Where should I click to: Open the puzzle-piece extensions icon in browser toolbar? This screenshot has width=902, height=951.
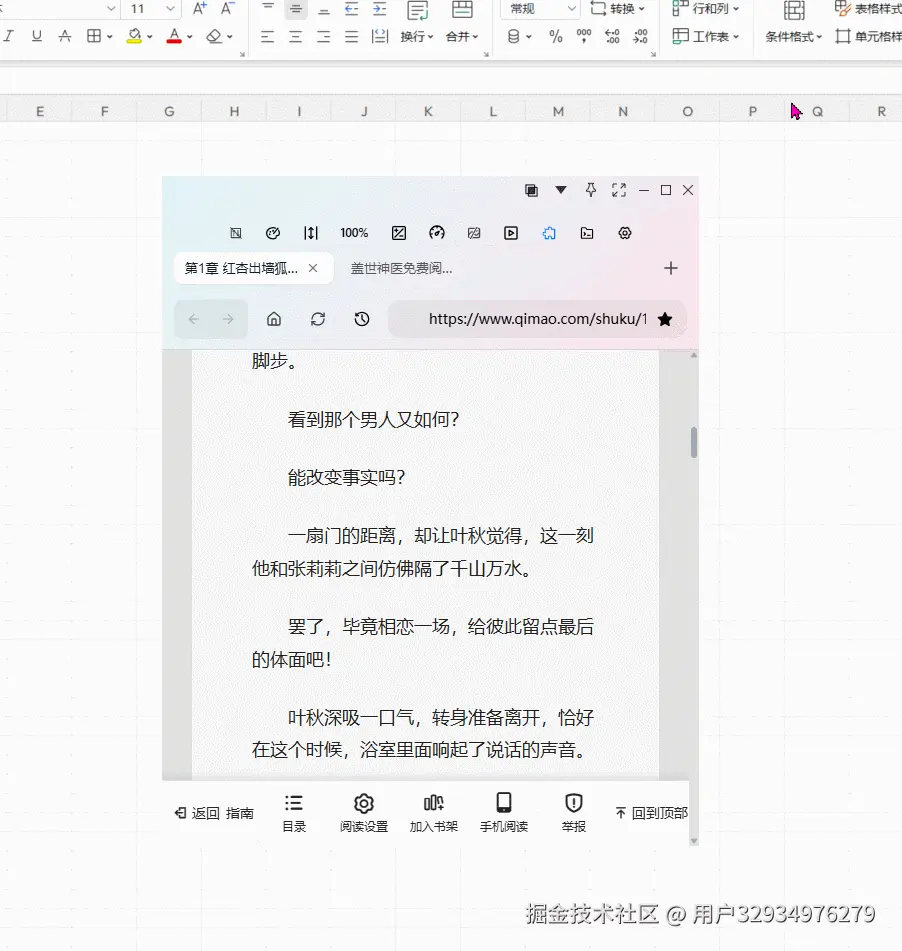pos(549,233)
